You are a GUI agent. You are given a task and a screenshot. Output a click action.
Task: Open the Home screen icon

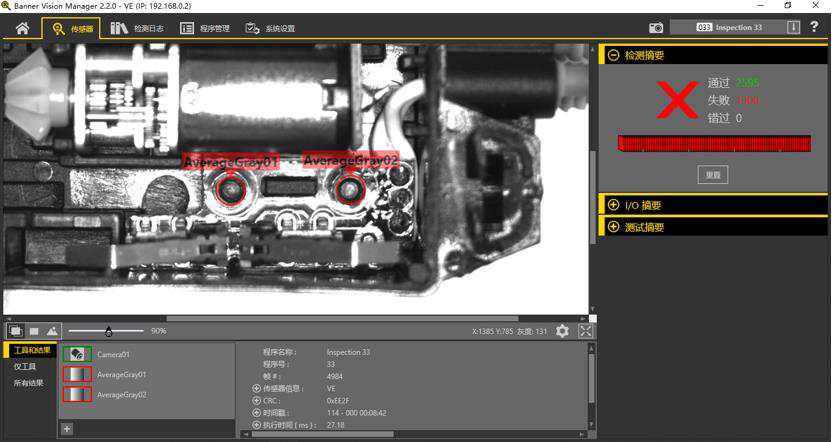(22, 28)
